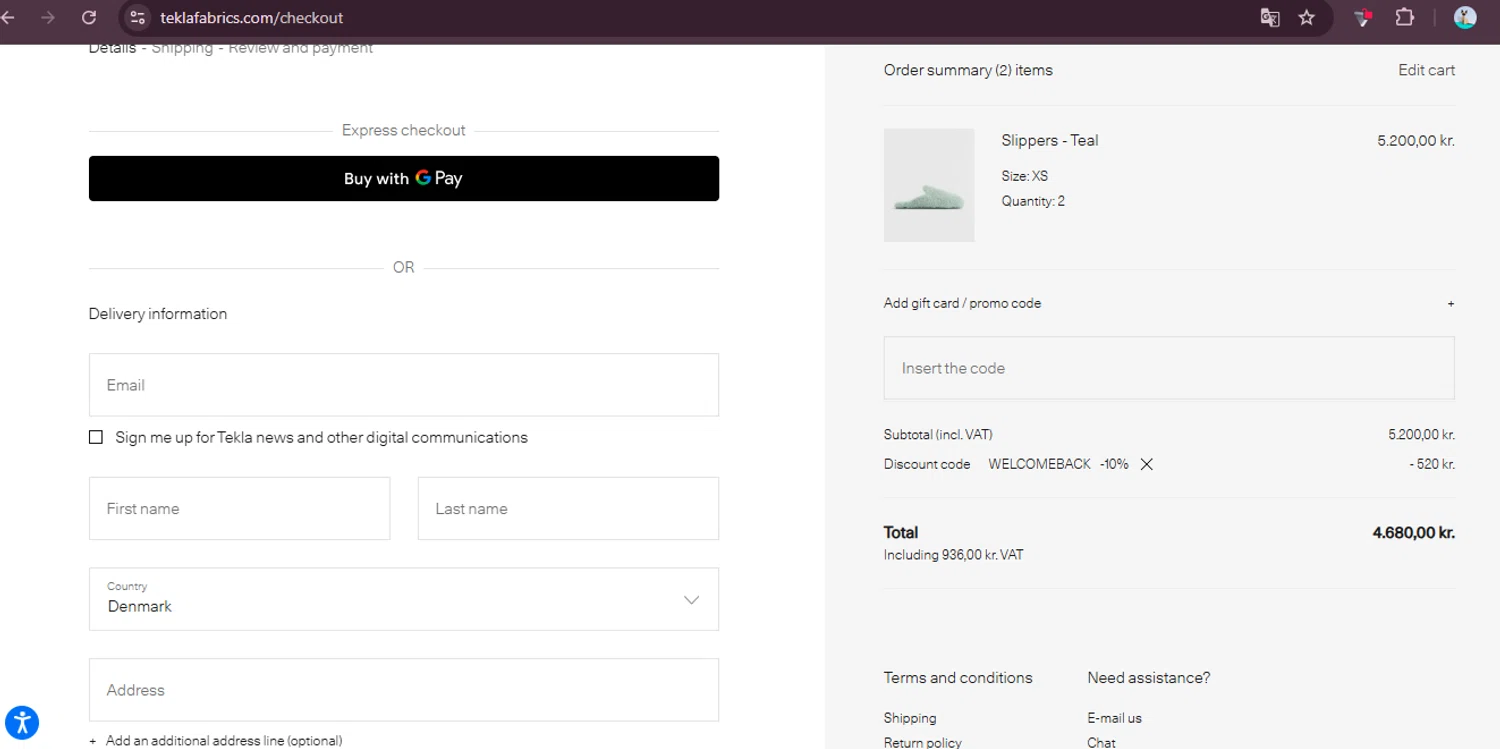Click the discount amount - 520 kr.
The image size is (1500, 749).
pyautogui.click(x=1432, y=464)
